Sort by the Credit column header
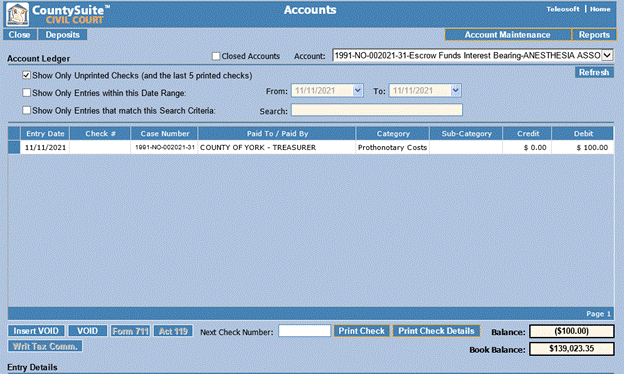The width and height of the screenshot is (624, 374). pyautogui.click(x=528, y=133)
